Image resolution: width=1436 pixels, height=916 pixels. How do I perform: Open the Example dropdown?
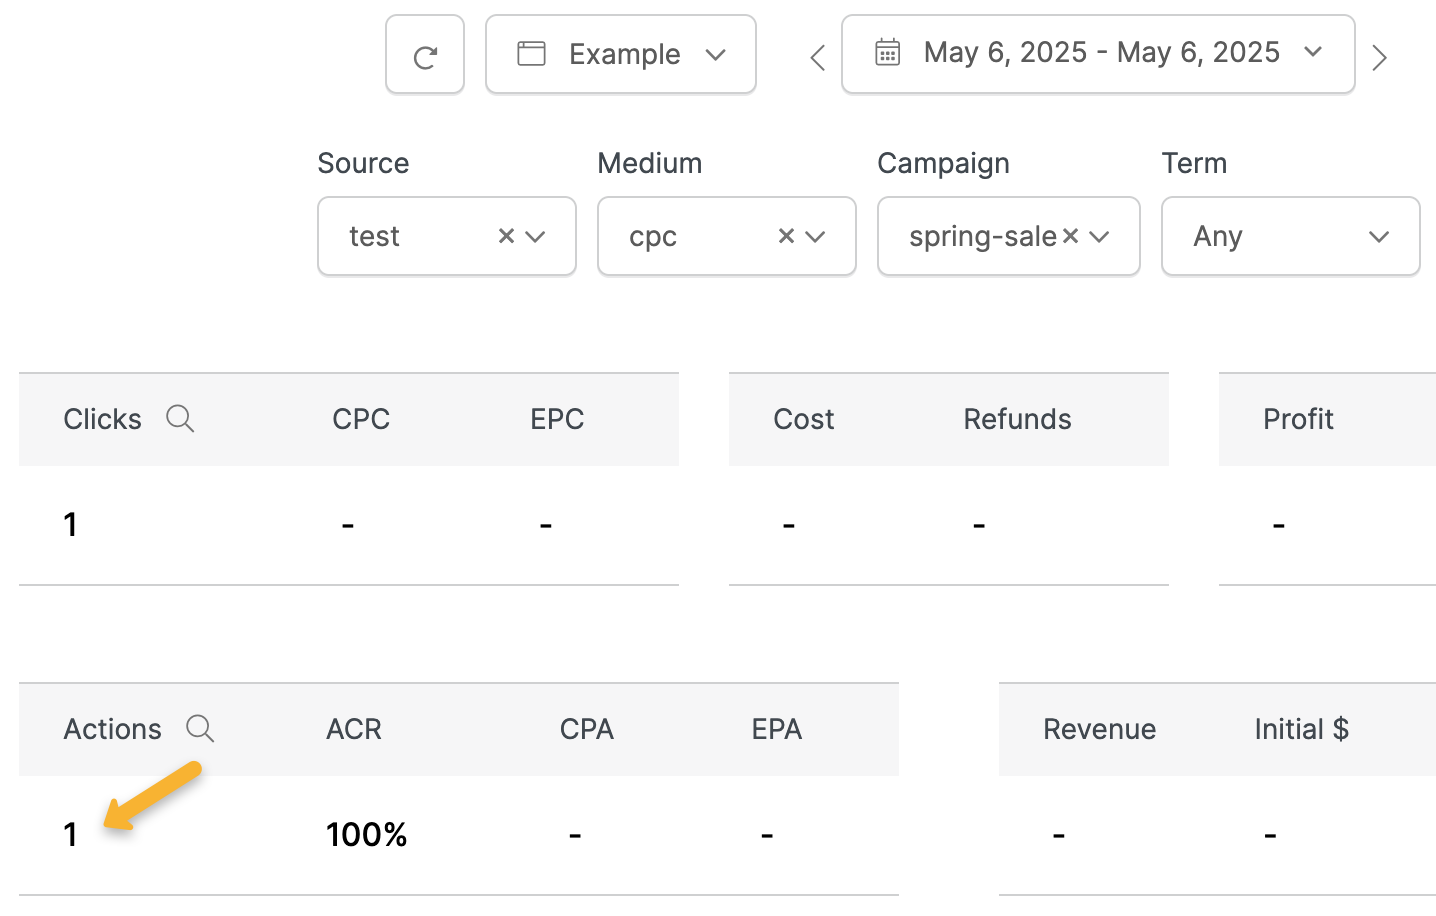coord(620,55)
